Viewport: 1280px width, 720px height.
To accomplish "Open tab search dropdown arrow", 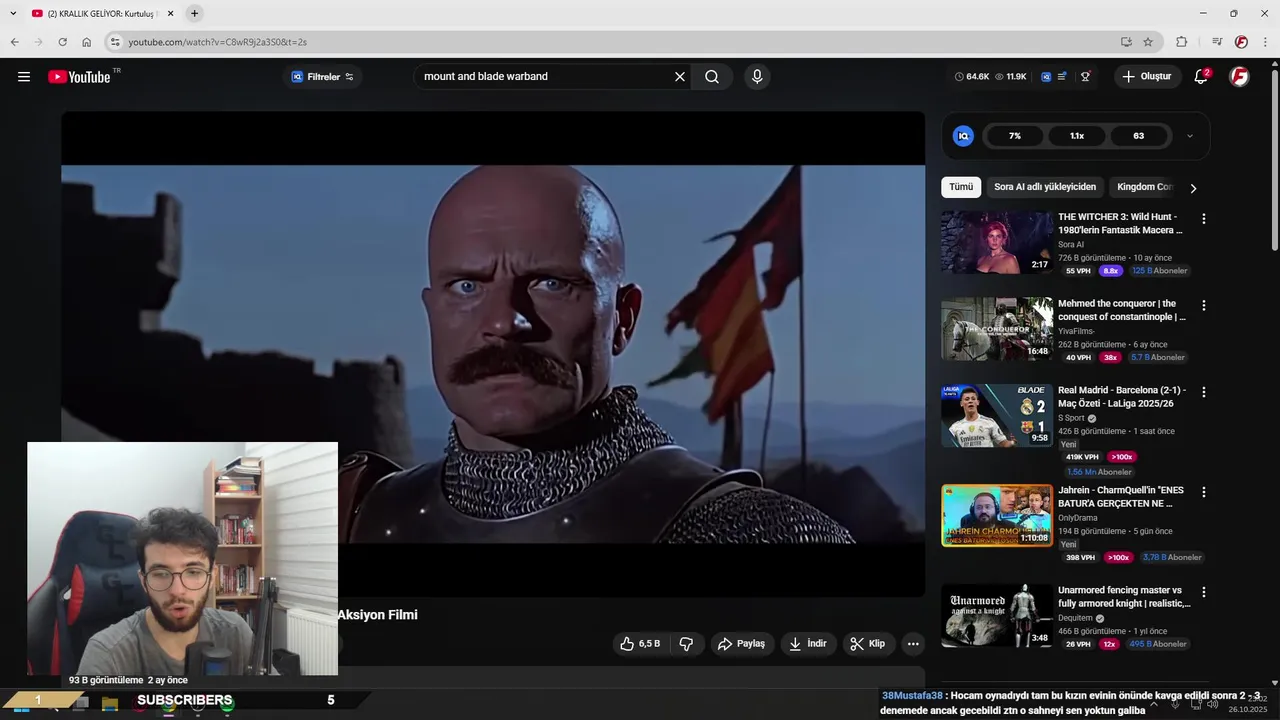I will coord(11,13).
